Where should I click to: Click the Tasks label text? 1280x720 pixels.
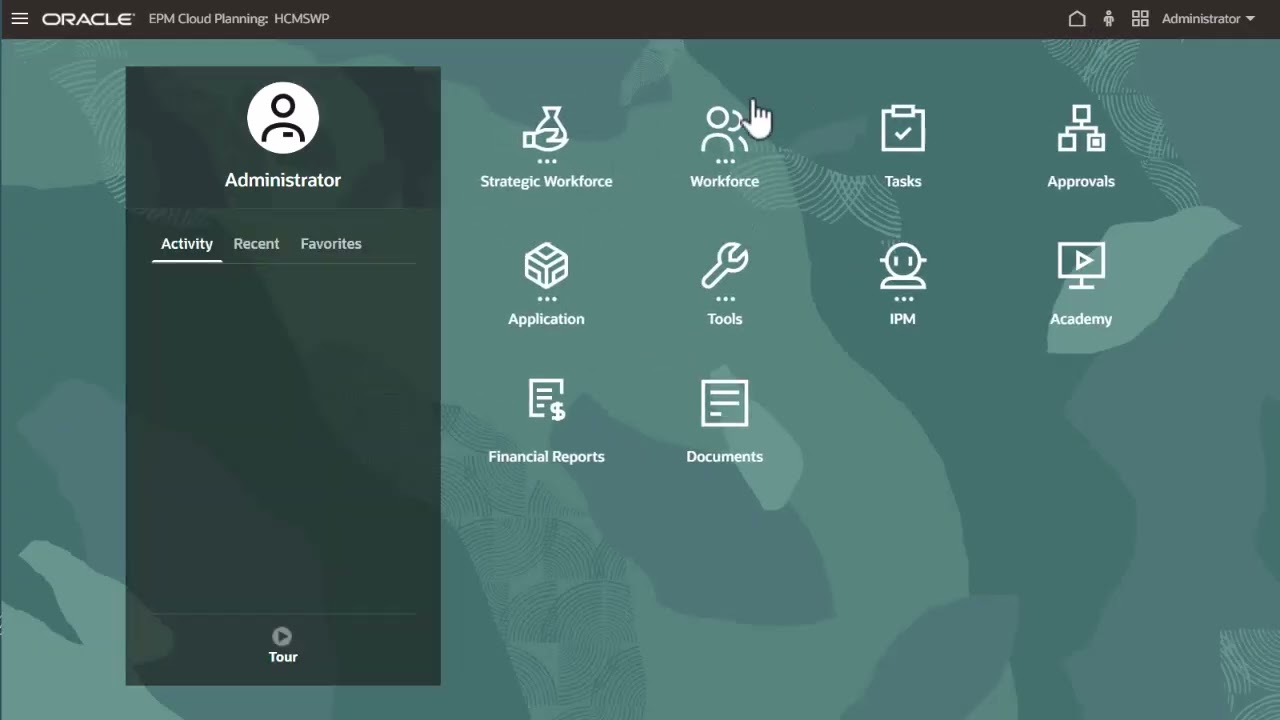(903, 181)
